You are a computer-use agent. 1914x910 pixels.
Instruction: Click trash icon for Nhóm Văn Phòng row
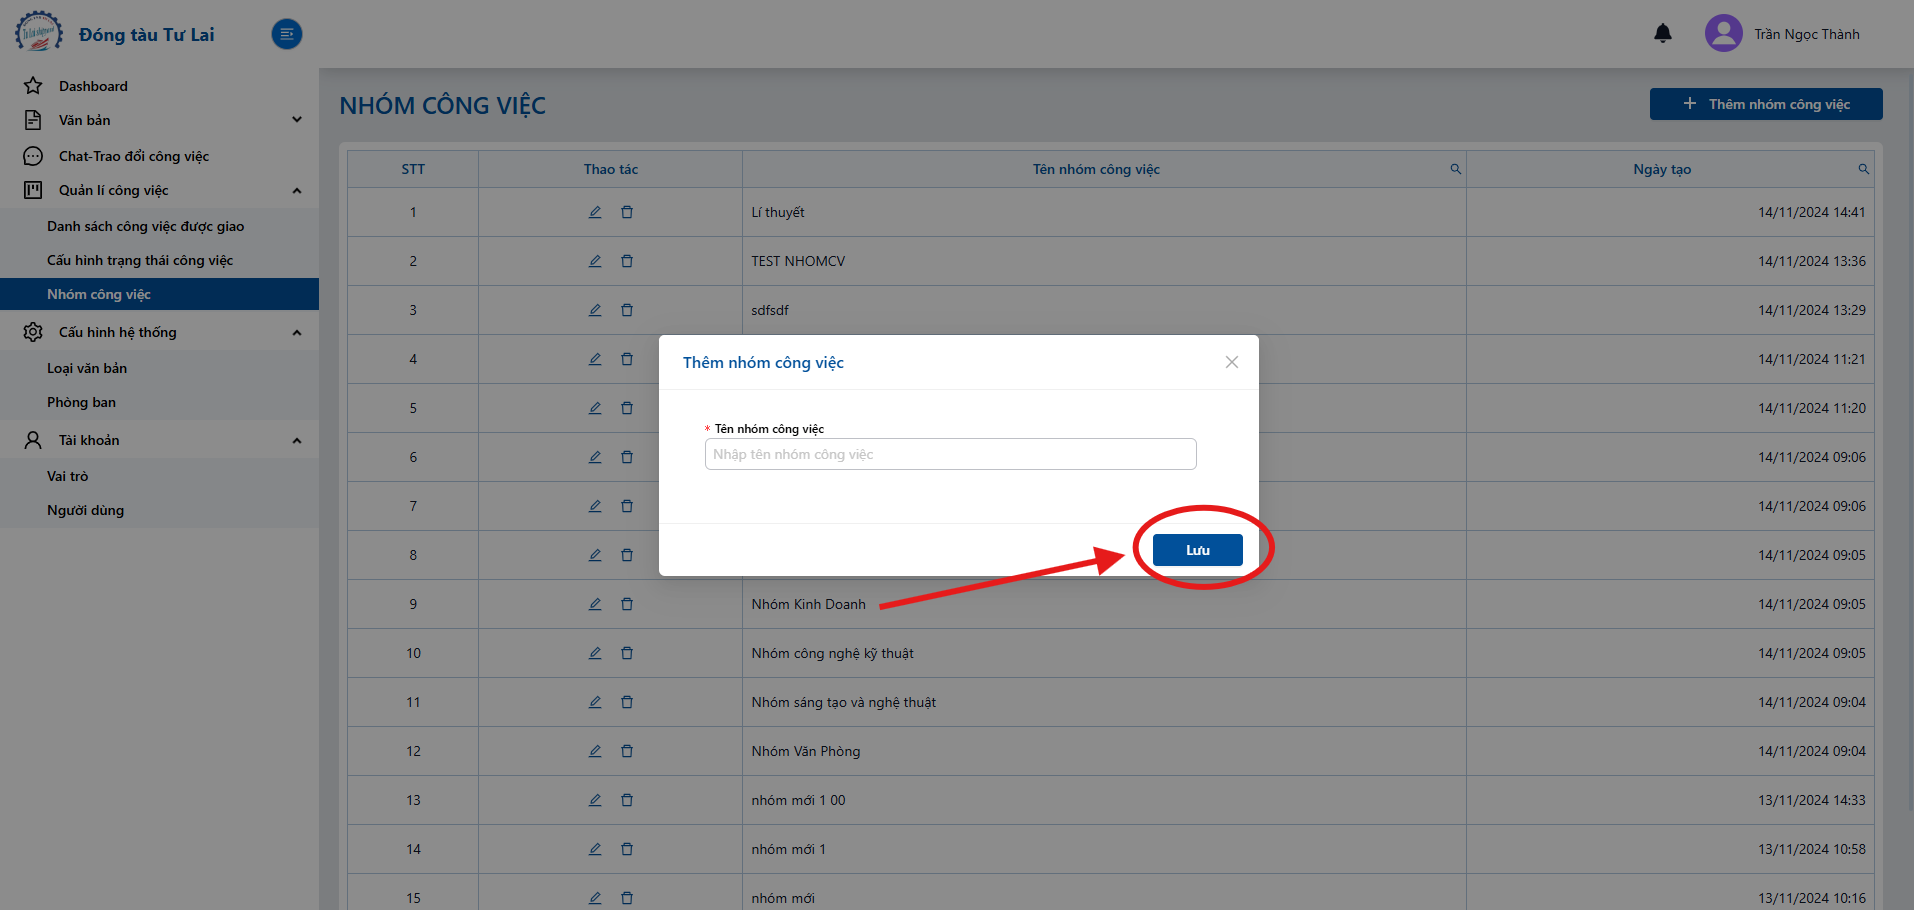coord(627,751)
